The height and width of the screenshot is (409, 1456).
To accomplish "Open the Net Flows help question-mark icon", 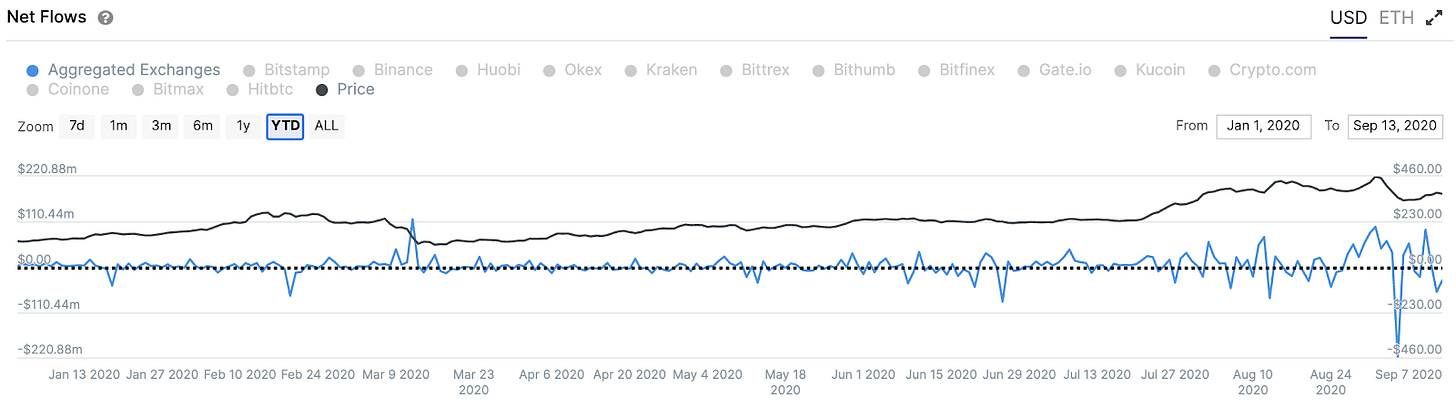I will coord(106,18).
